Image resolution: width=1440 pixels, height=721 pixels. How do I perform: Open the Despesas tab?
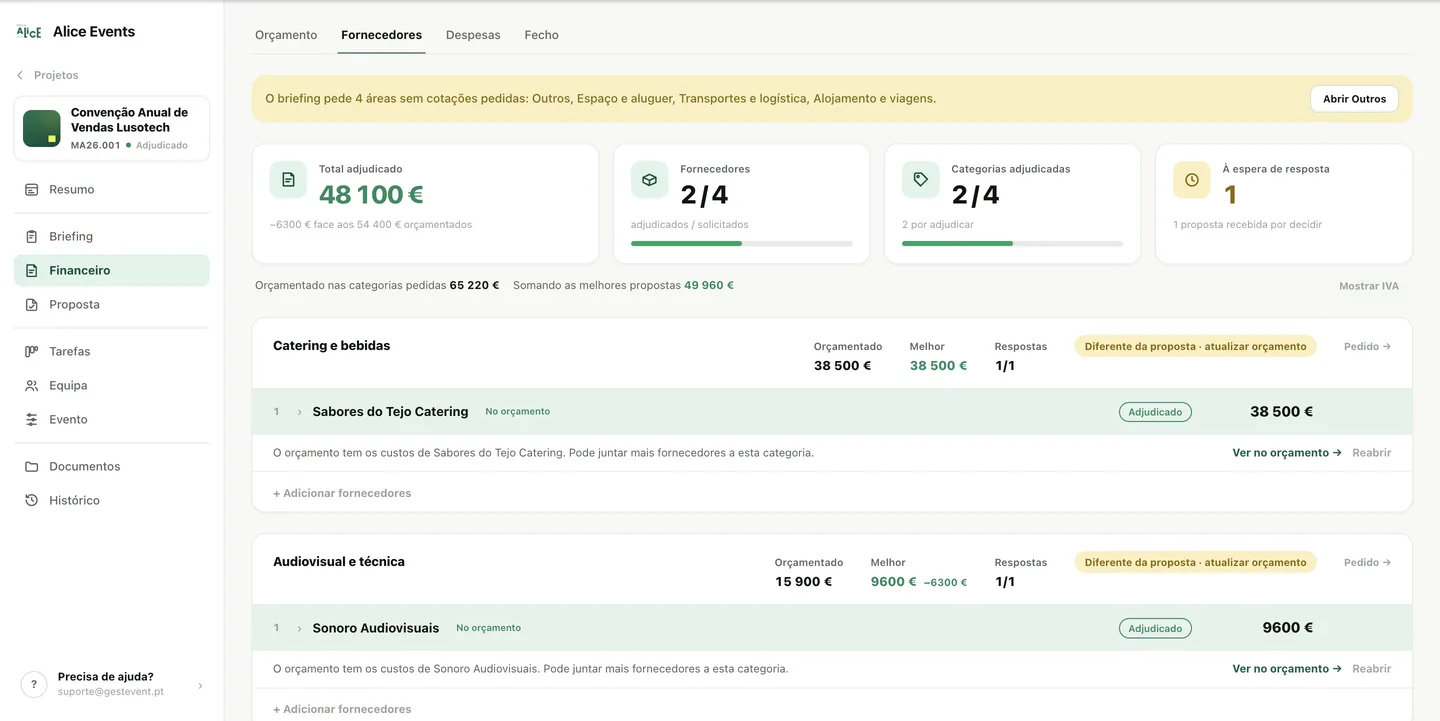473,35
